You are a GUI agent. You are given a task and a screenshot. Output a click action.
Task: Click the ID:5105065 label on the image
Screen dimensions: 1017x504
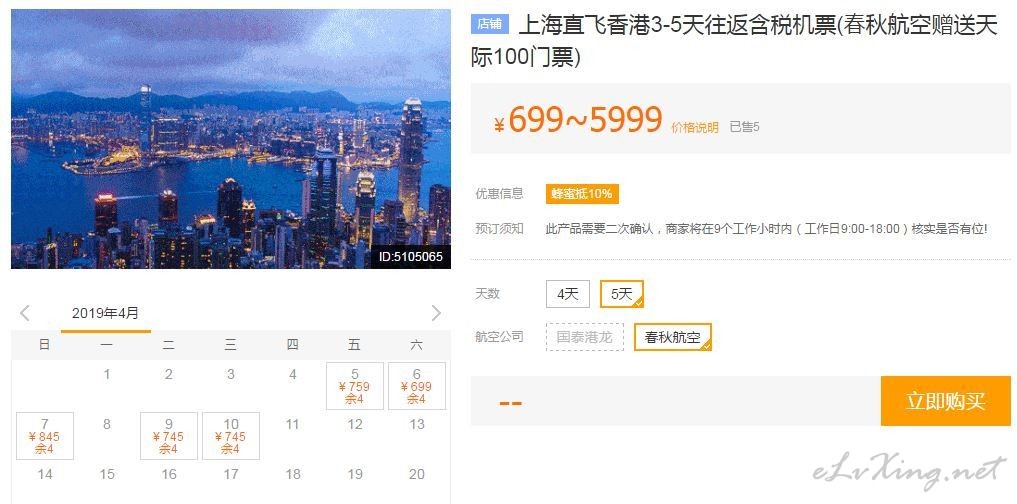[x=411, y=257]
